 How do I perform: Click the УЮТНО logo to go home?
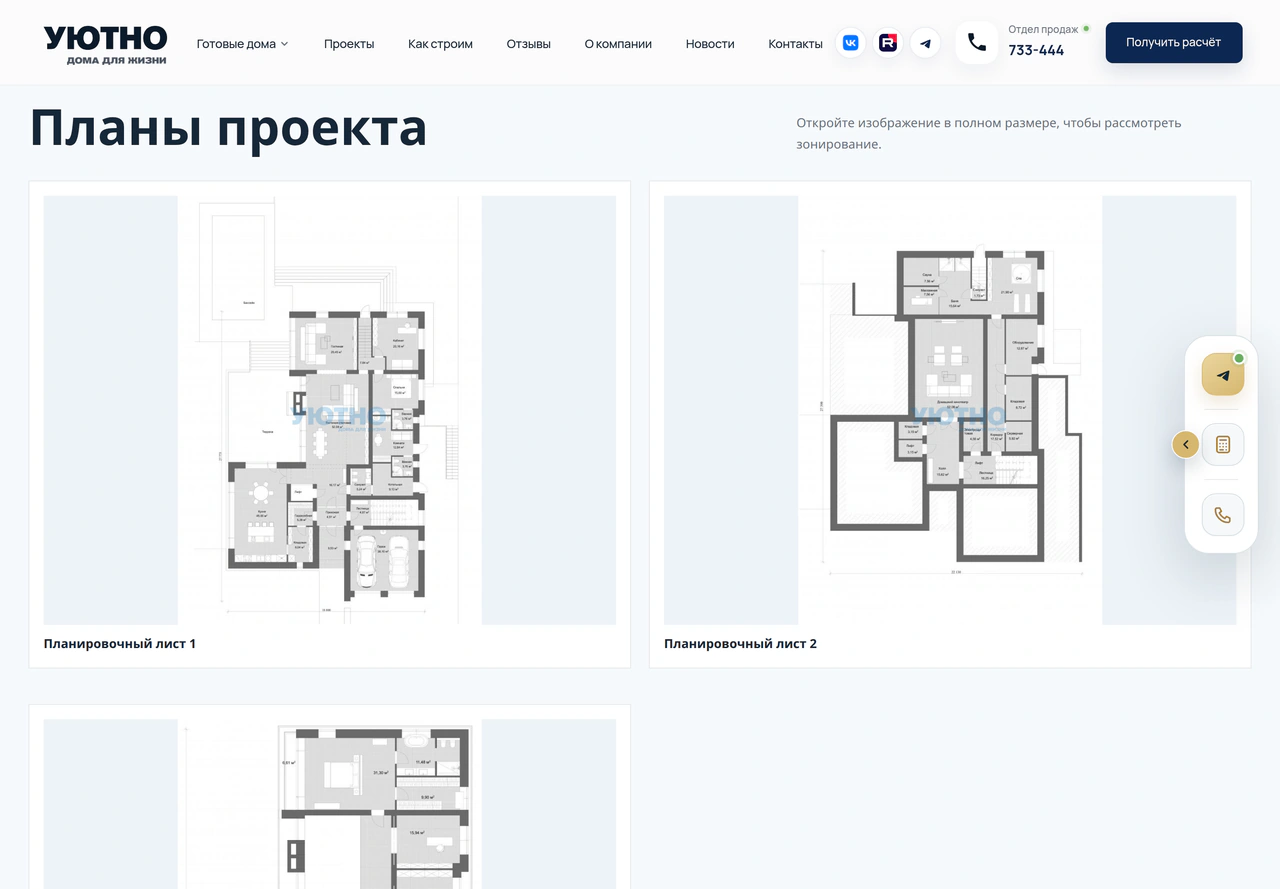coord(105,45)
